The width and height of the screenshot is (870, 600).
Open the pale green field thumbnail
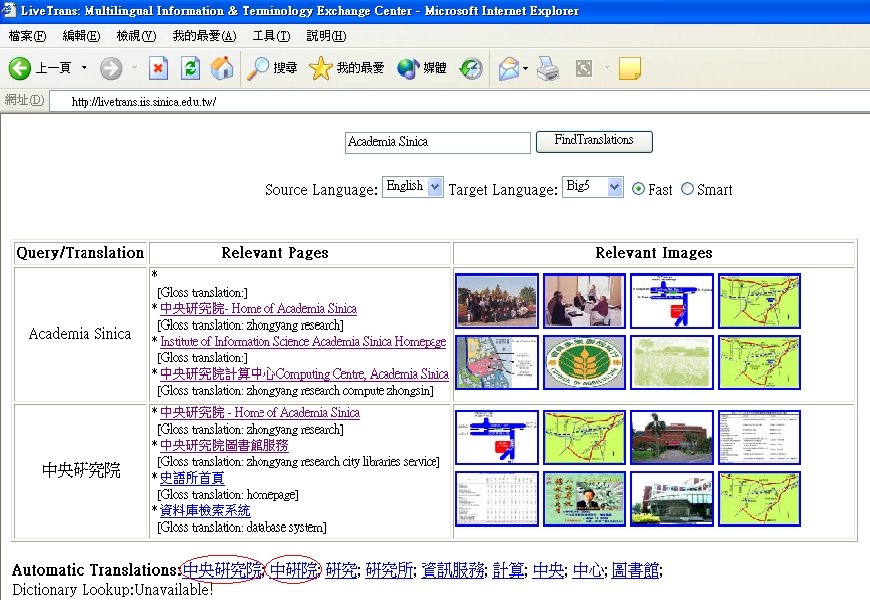tap(672, 362)
